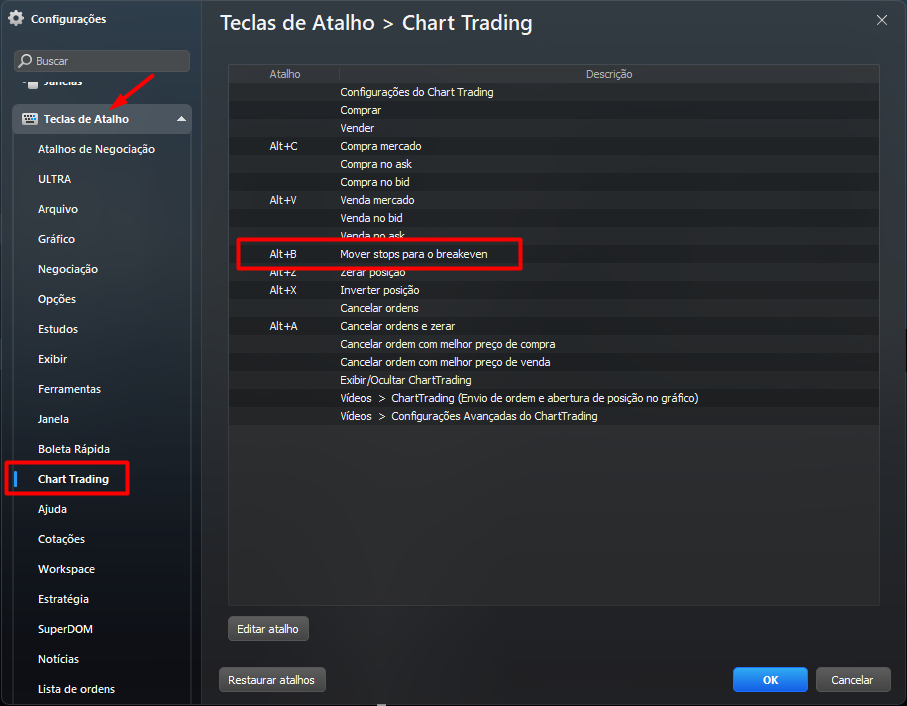Open the Lista de ordens category
907x706 pixels.
76,690
